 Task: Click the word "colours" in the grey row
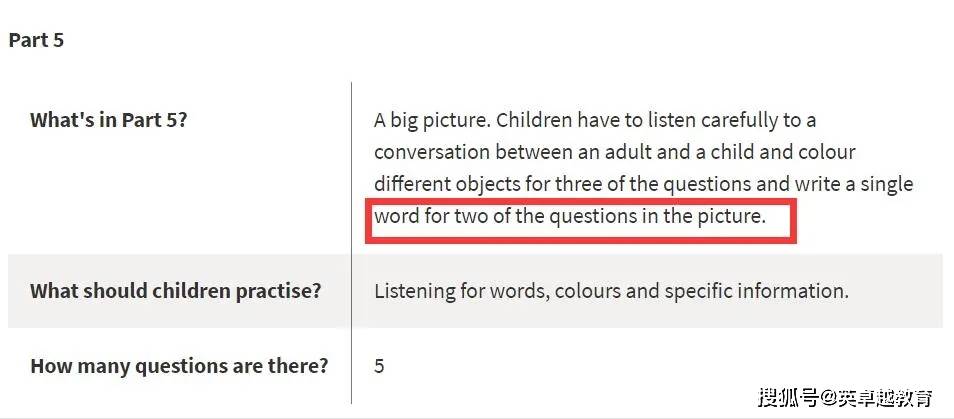587,291
